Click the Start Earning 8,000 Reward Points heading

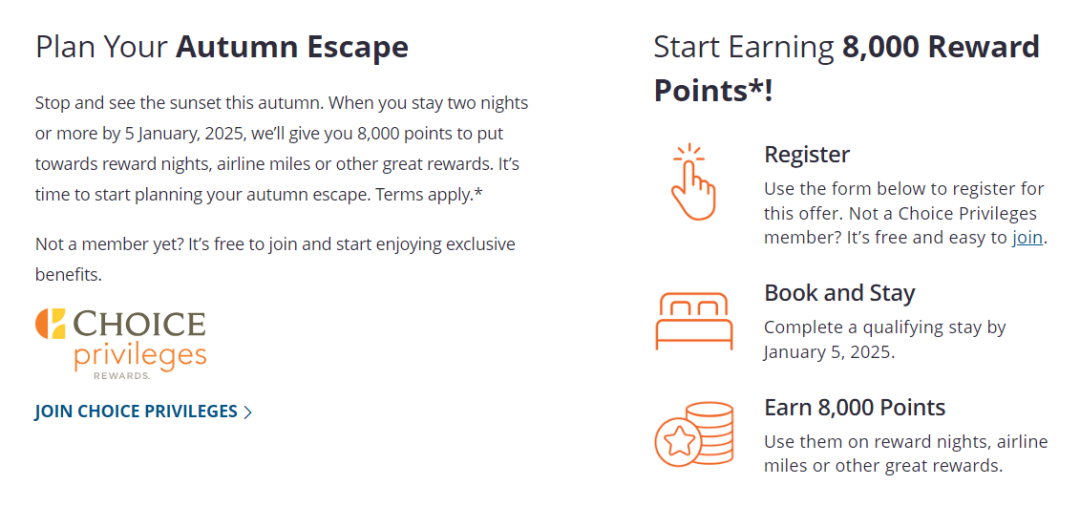(x=847, y=69)
